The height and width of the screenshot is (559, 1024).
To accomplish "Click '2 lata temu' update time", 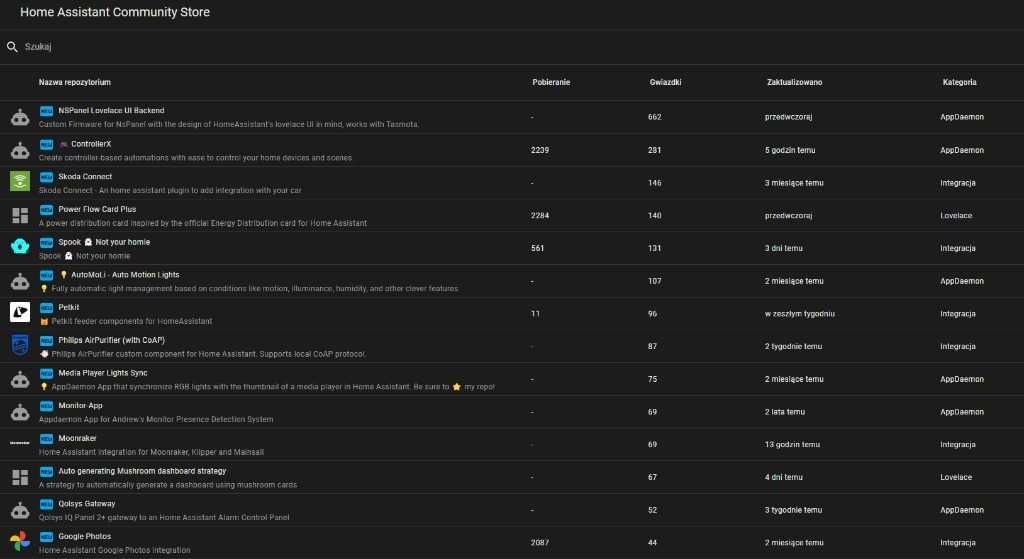I will pos(785,412).
